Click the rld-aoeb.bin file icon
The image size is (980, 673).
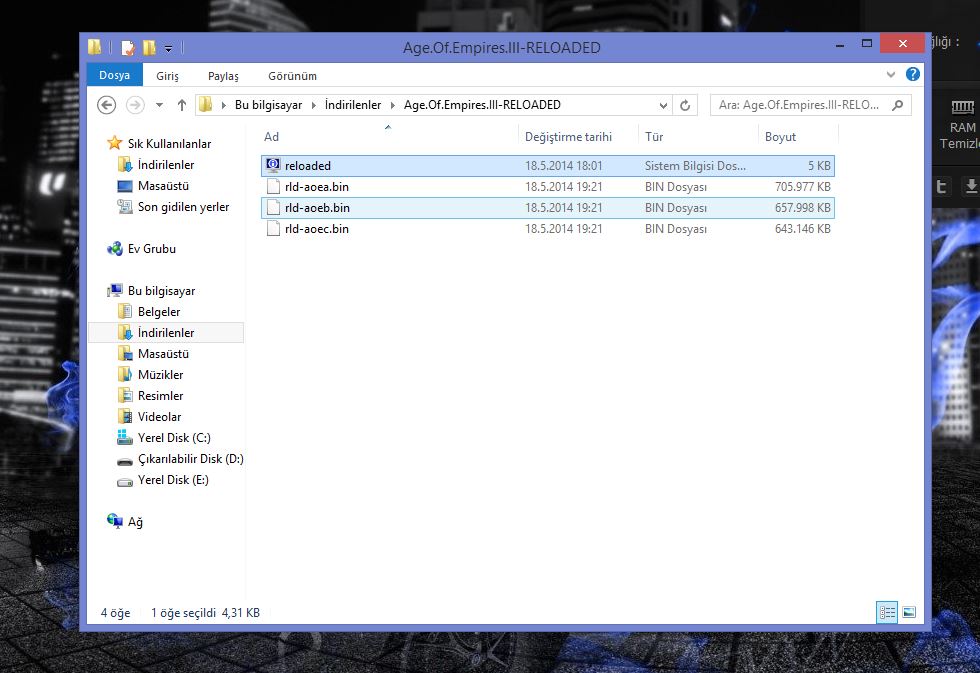coord(273,207)
